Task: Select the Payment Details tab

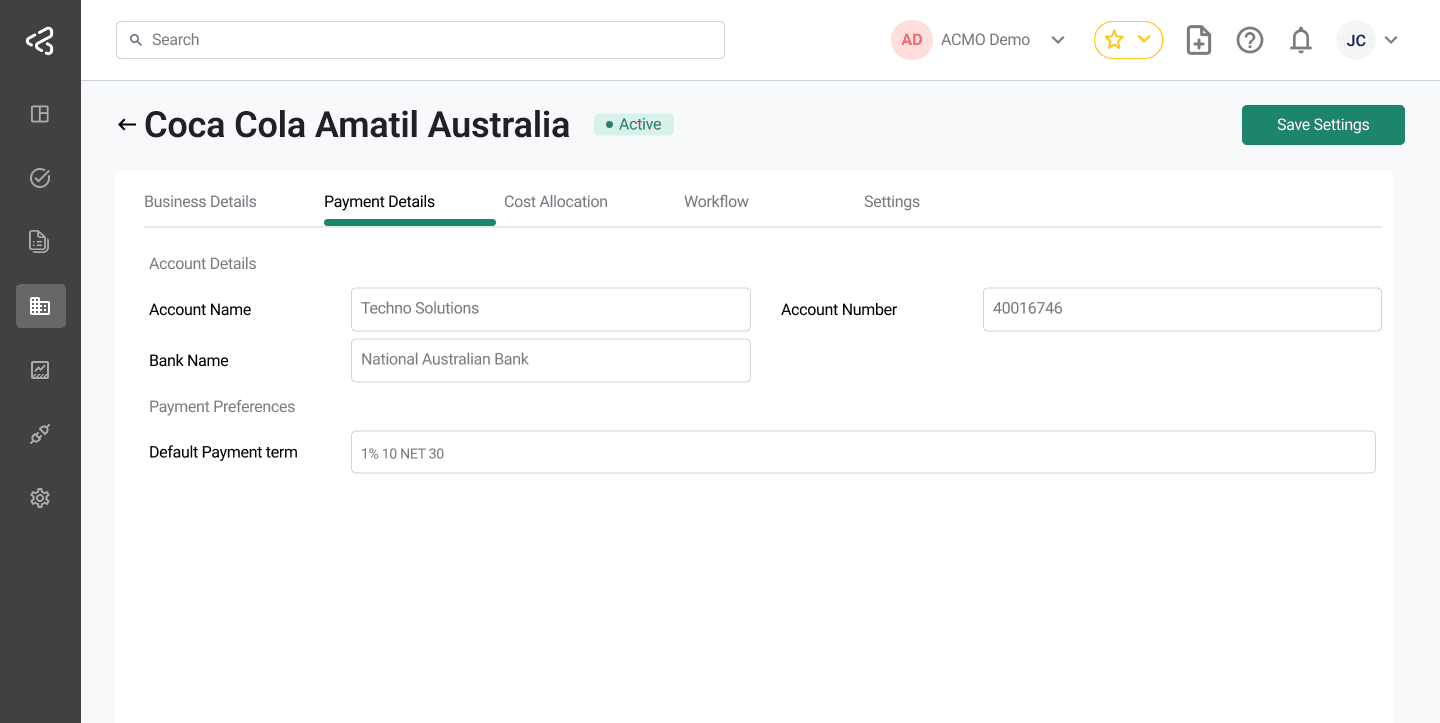Action: tap(379, 201)
